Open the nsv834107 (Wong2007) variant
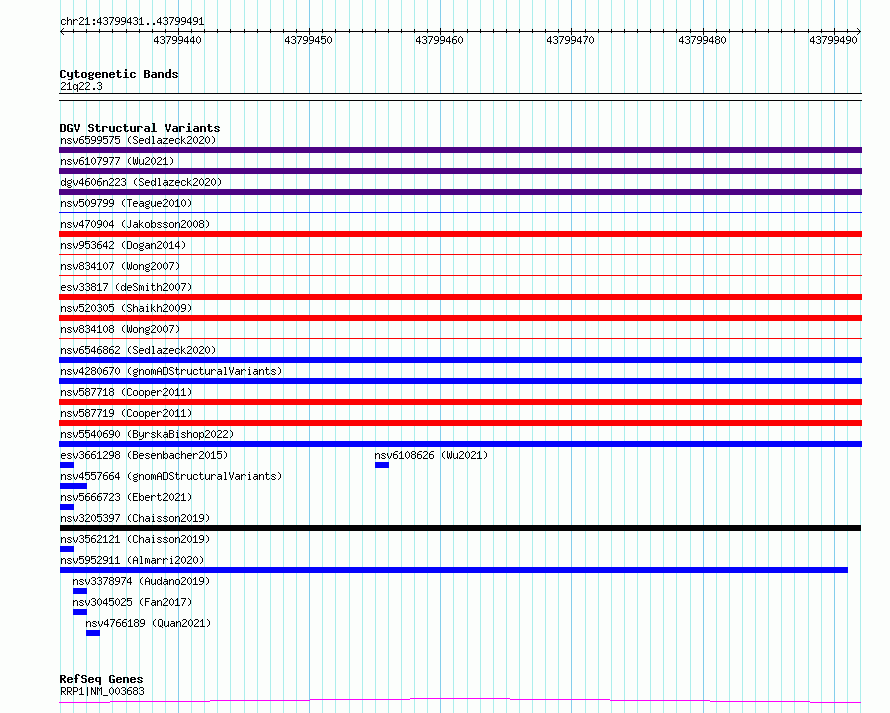The height and width of the screenshot is (713, 890). [x=120, y=266]
